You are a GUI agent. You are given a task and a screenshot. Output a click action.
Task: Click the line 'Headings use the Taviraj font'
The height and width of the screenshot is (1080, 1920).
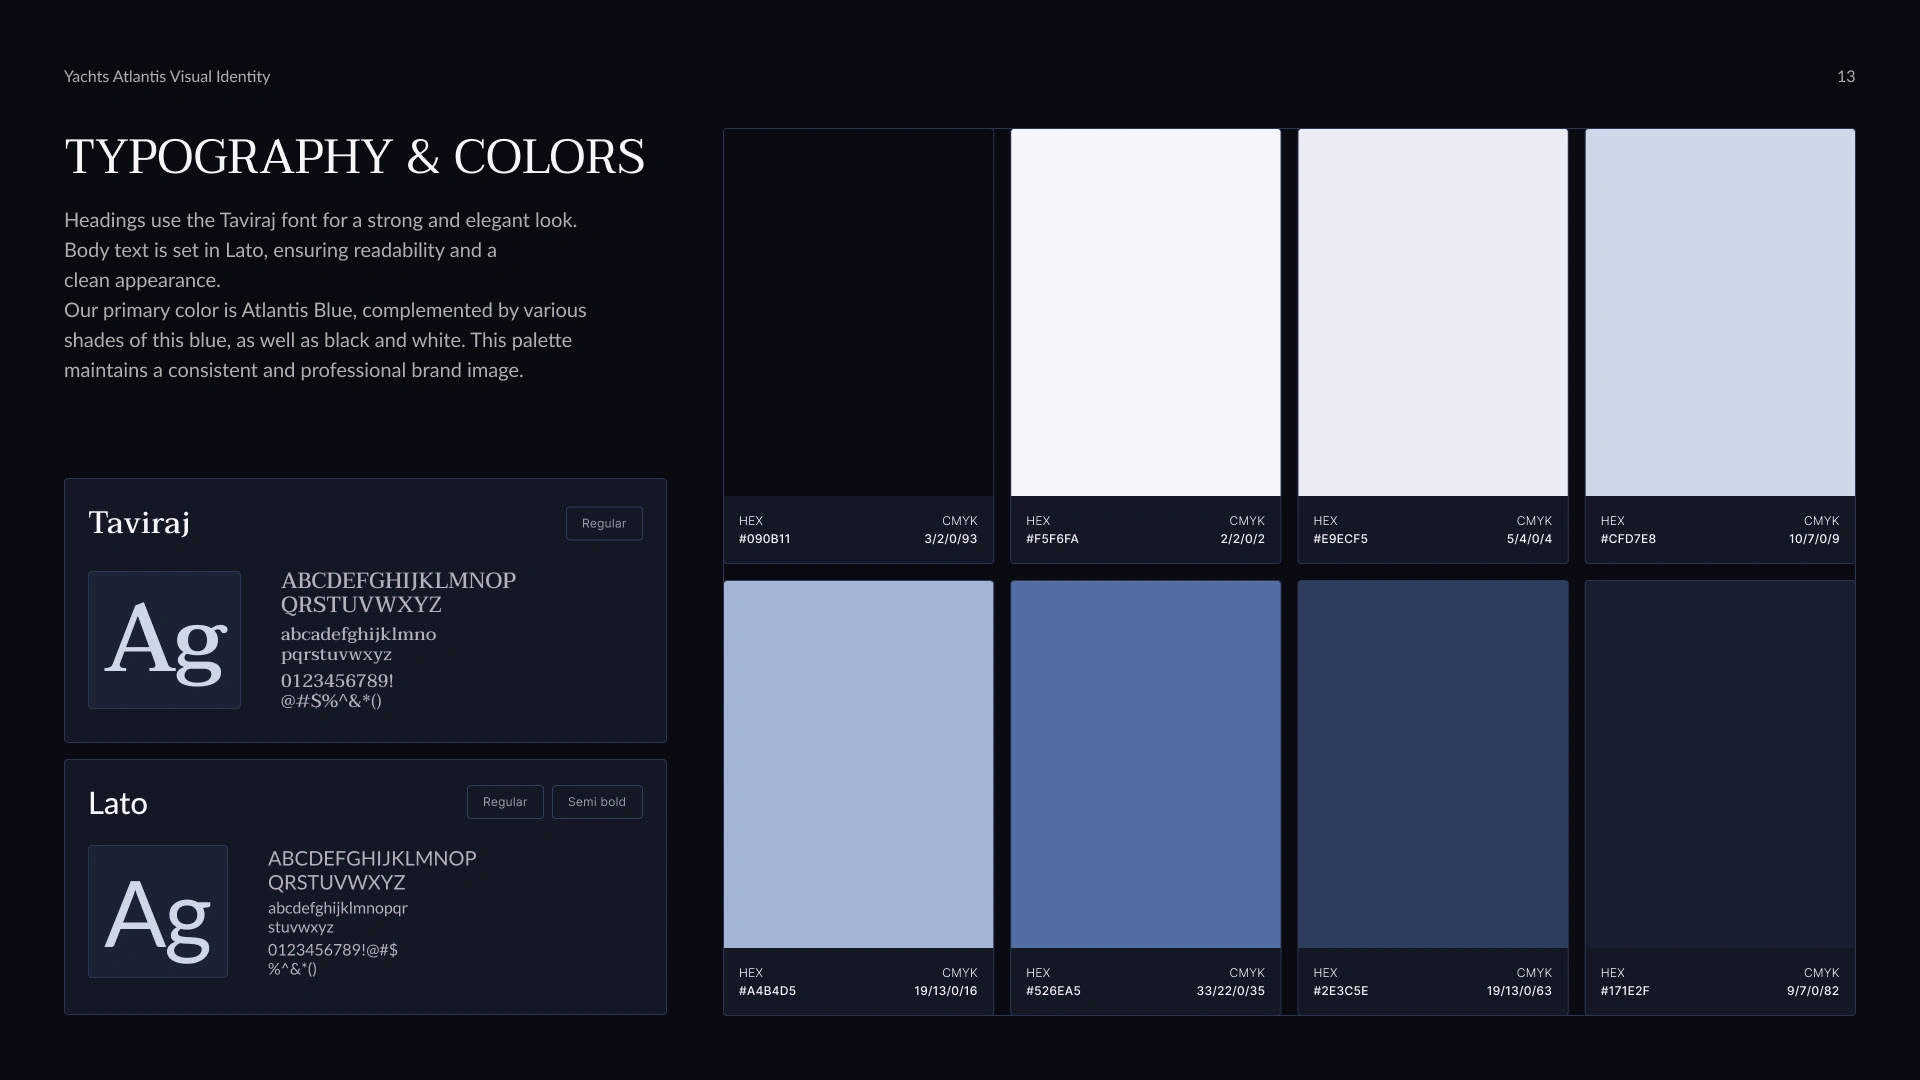click(x=320, y=220)
